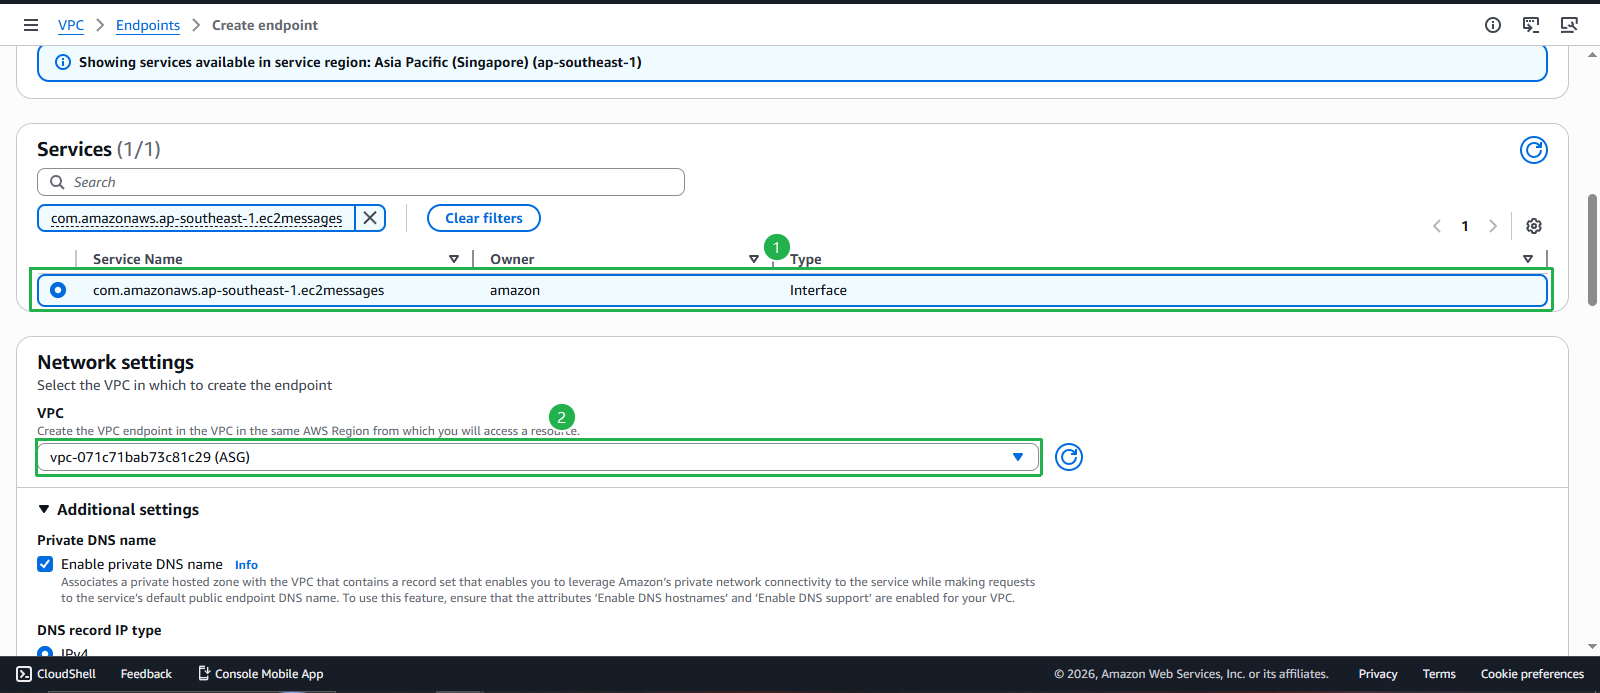Image resolution: width=1600 pixels, height=693 pixels.
Task: Open the Terms footer link
Action: point(1439,674)
